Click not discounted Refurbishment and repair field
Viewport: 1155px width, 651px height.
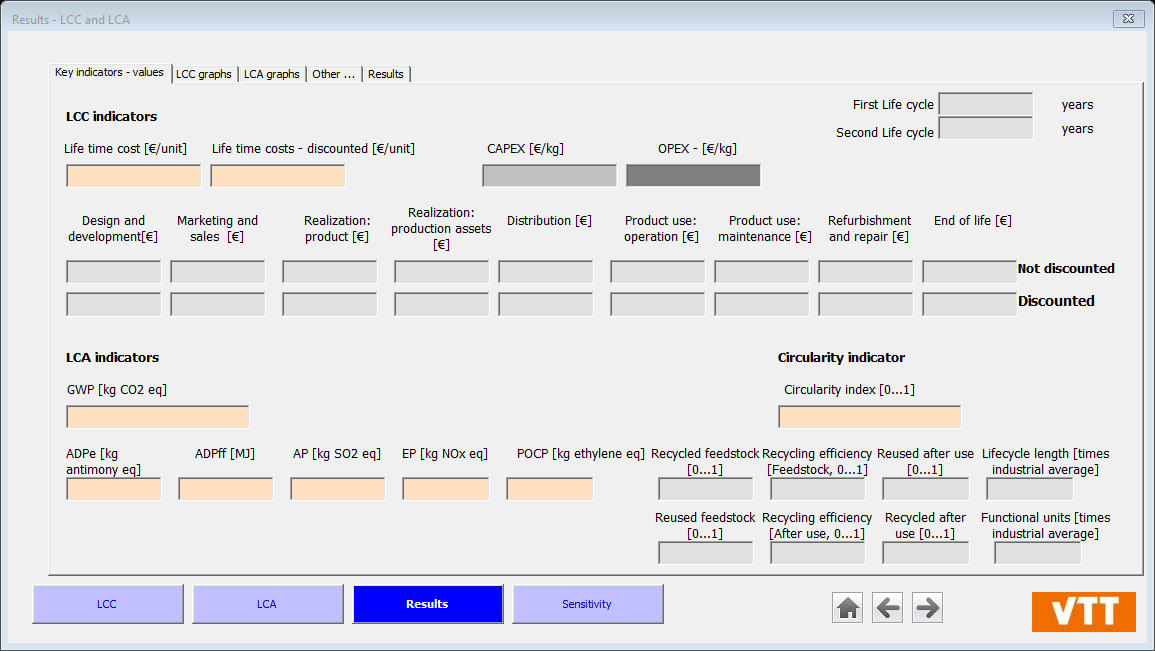tap(865, 272)
